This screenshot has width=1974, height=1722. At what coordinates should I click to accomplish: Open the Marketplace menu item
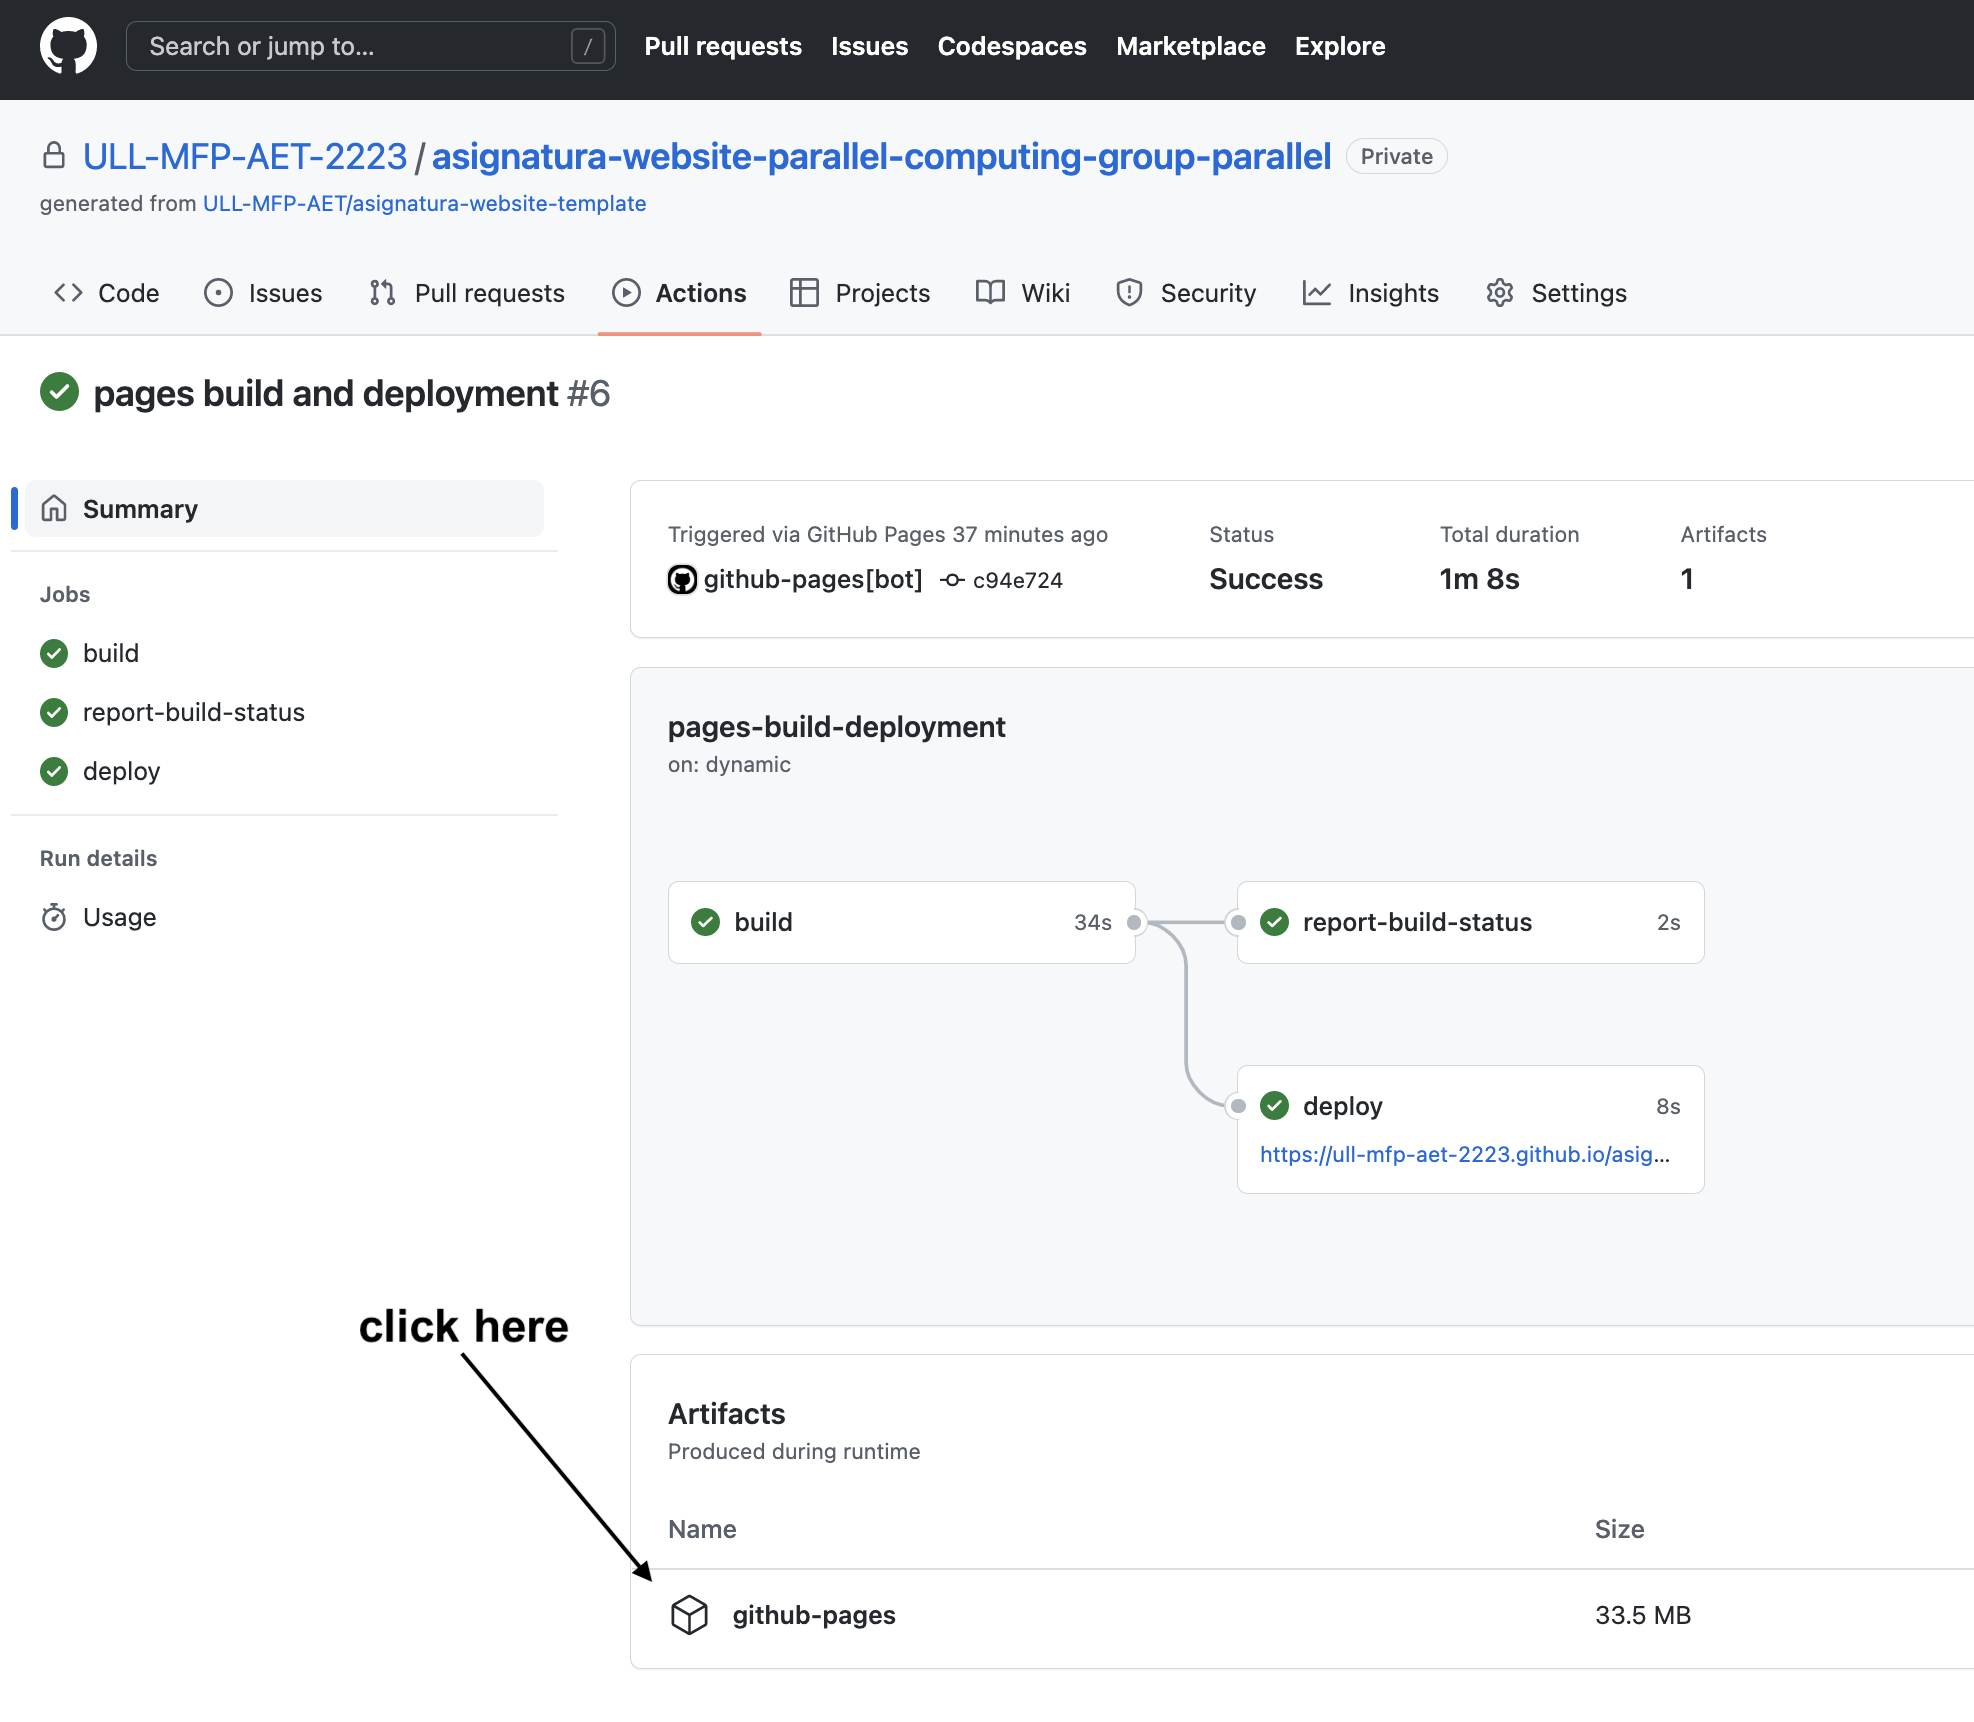pos(1190,46)
